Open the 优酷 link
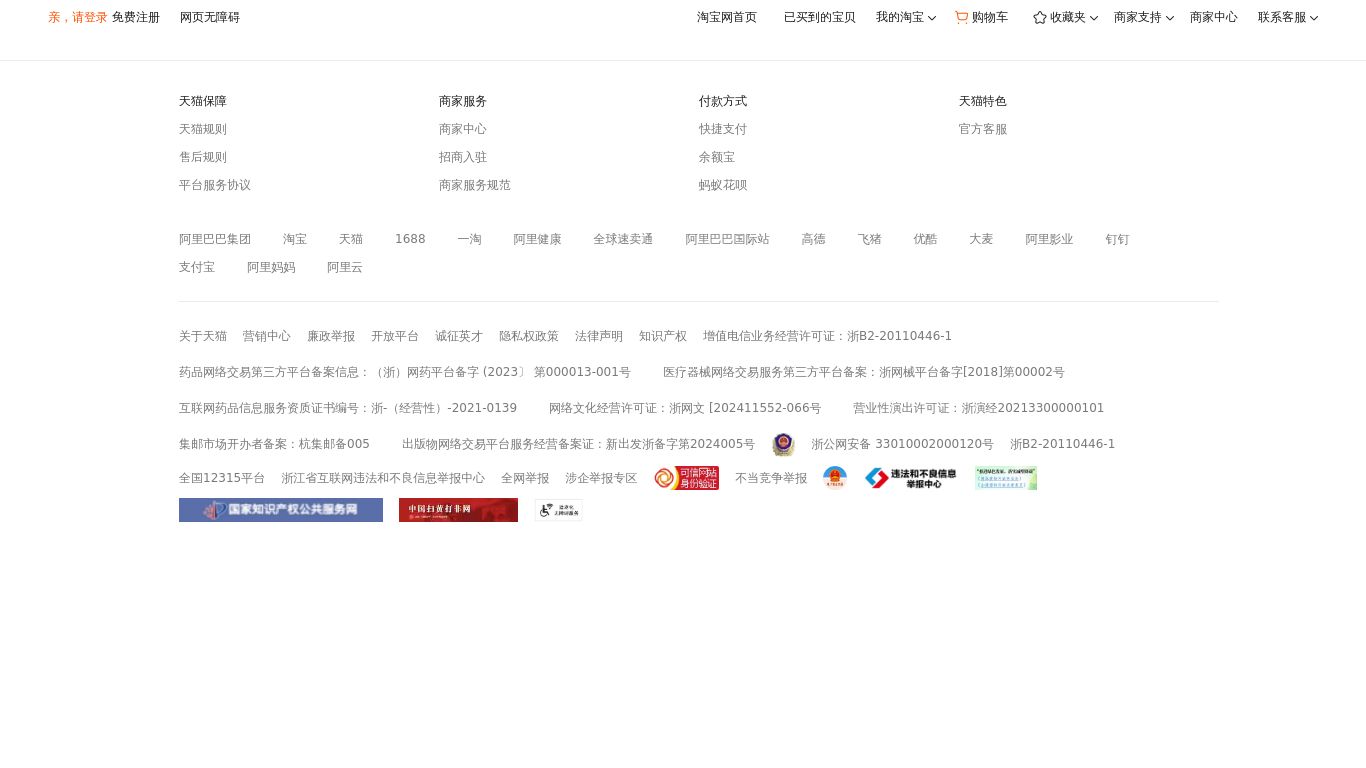1366x768 pixels. (x=926, y=239)
